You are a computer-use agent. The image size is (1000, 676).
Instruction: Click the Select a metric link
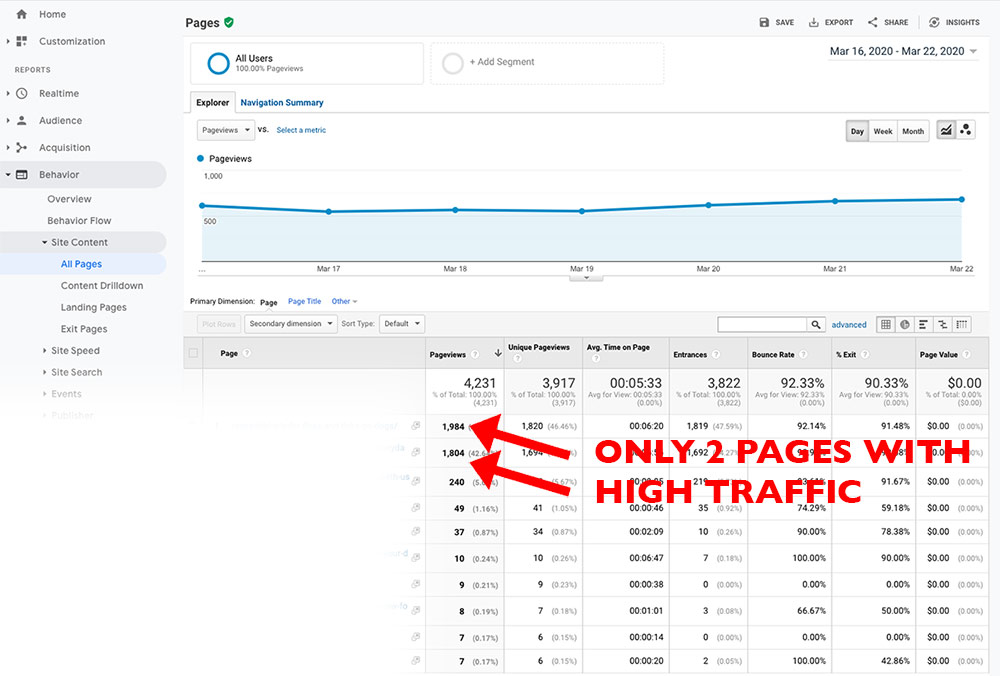301,130
